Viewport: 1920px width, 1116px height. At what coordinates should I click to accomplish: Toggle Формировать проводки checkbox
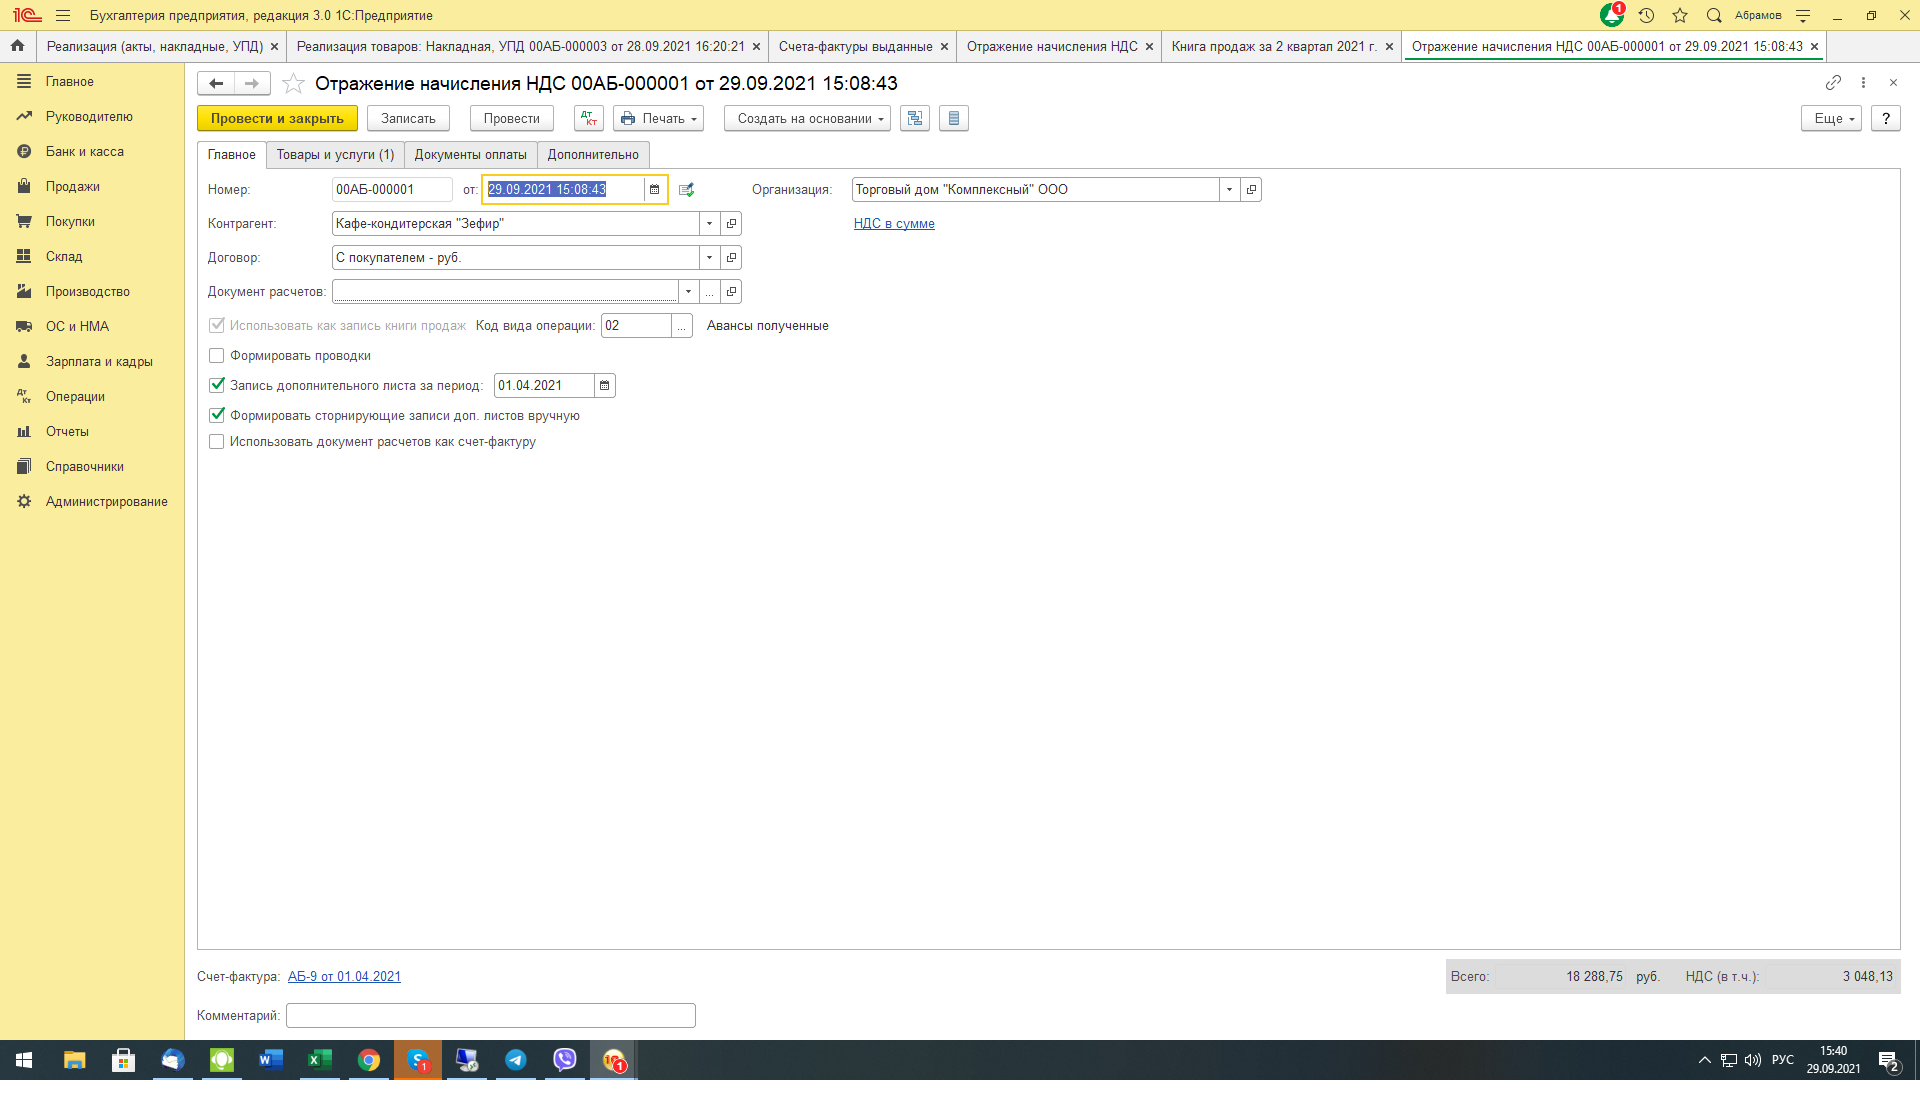[x=217, y=355]
